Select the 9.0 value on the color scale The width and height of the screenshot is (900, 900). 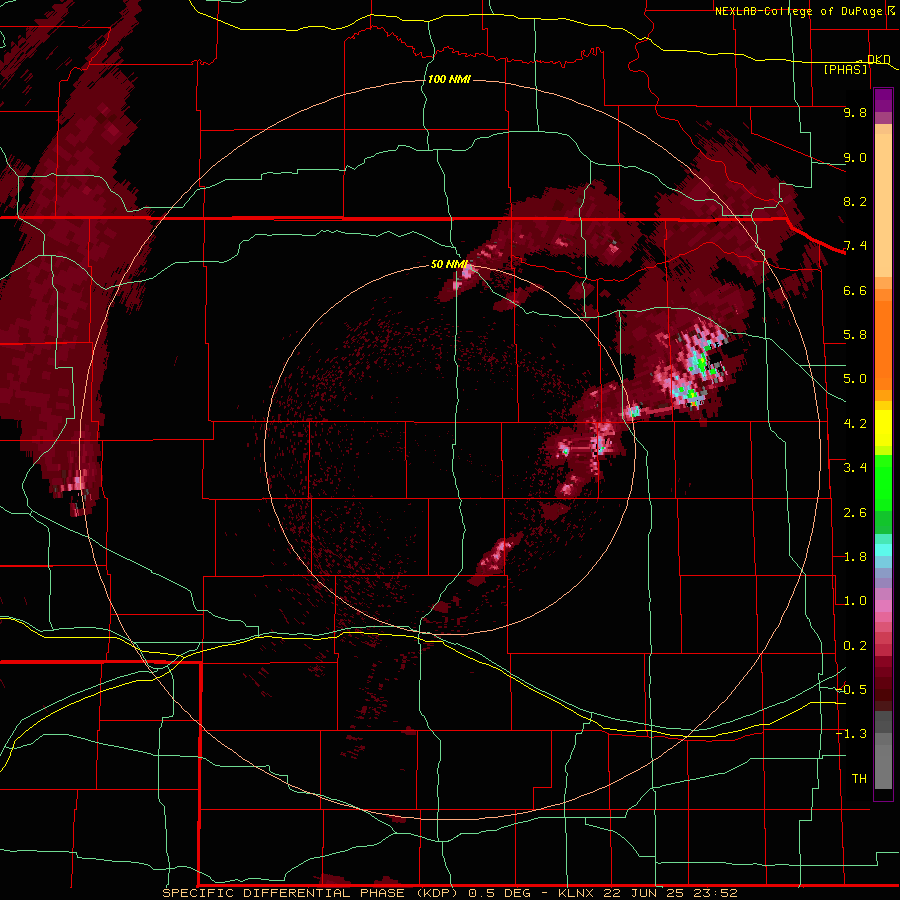coord(855,157)
